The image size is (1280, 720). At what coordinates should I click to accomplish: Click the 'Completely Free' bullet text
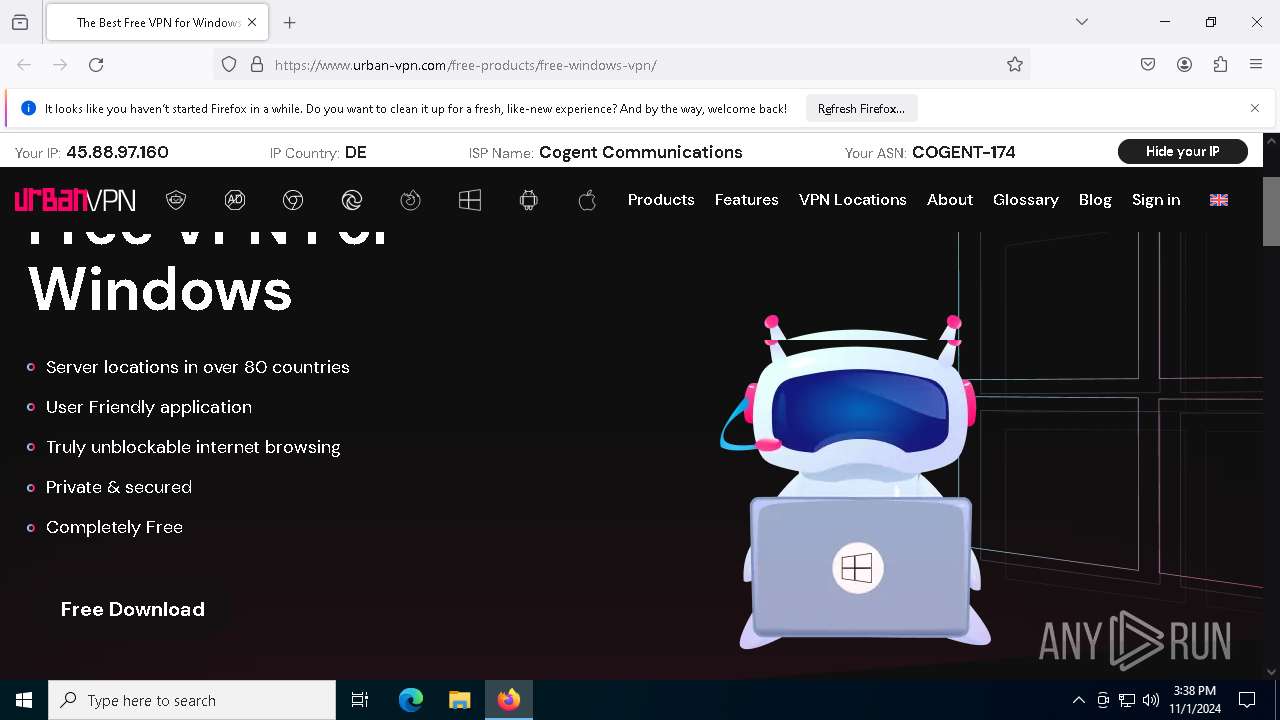click(x=114, y=527)
